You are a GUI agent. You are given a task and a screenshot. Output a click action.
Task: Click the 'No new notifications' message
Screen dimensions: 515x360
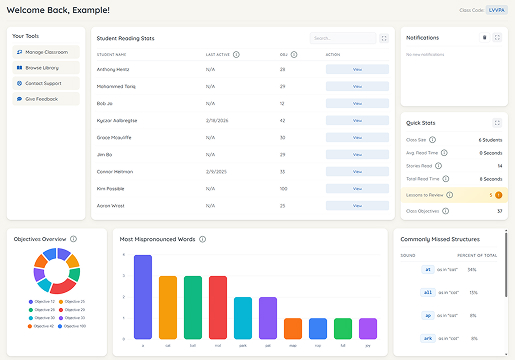pyautogui.click(x=425, y=54)
